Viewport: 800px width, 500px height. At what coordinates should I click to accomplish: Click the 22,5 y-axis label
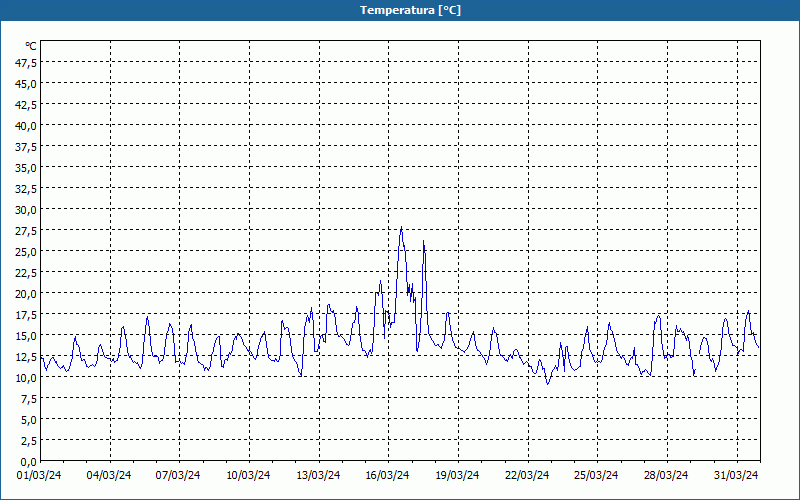27,273
